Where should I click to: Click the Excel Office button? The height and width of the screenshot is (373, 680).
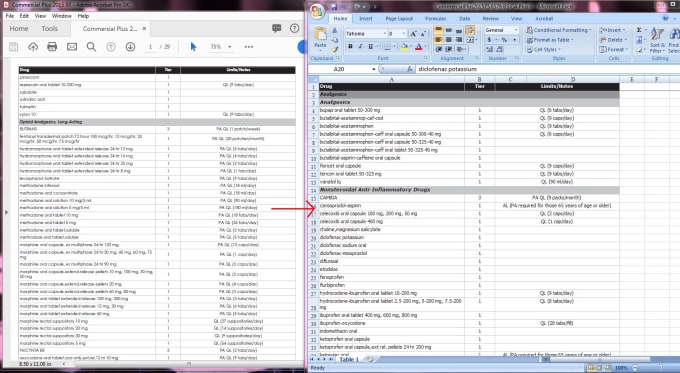[317, 11]
